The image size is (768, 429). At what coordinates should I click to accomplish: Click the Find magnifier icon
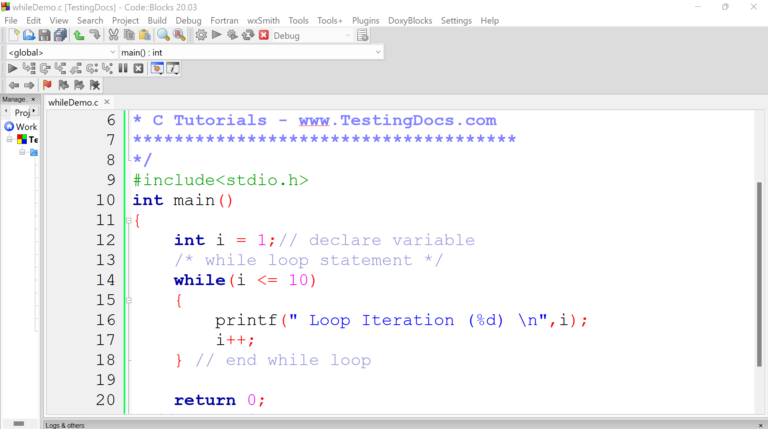pos(163,35)
